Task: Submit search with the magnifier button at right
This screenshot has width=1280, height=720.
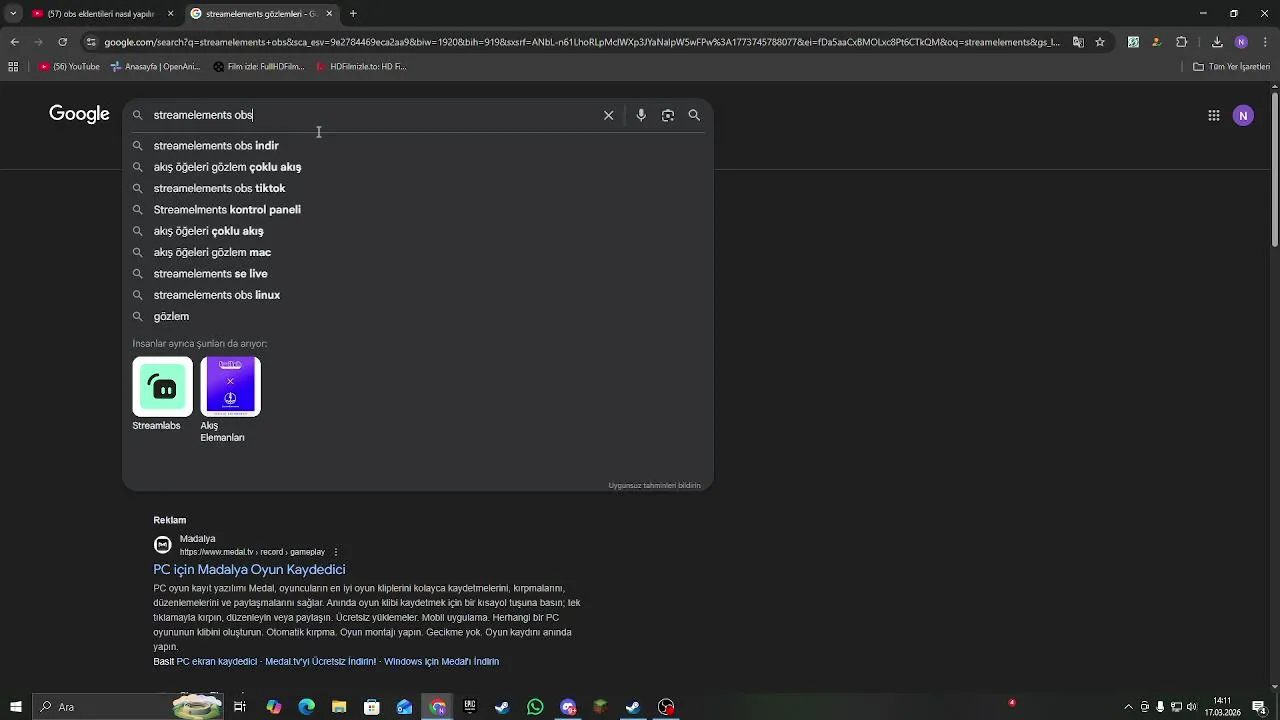Action: 694,115
